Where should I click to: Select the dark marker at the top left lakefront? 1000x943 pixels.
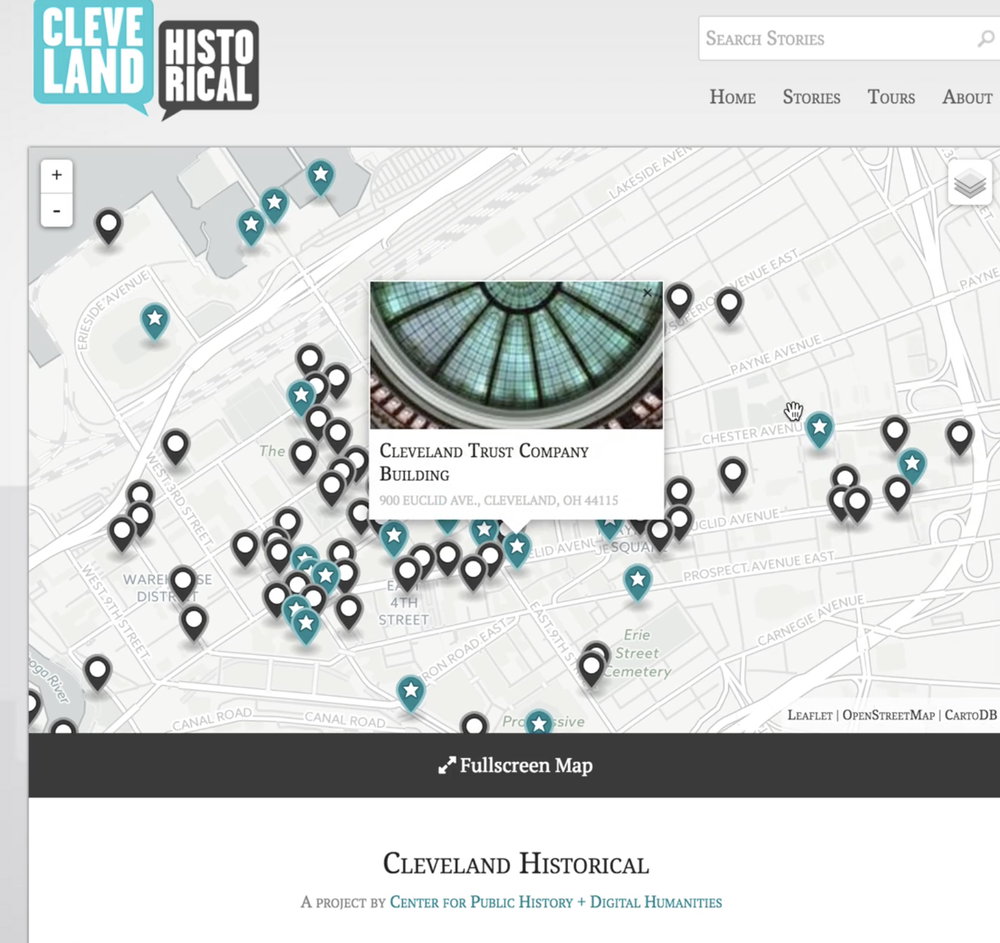[x=108, y=226]
